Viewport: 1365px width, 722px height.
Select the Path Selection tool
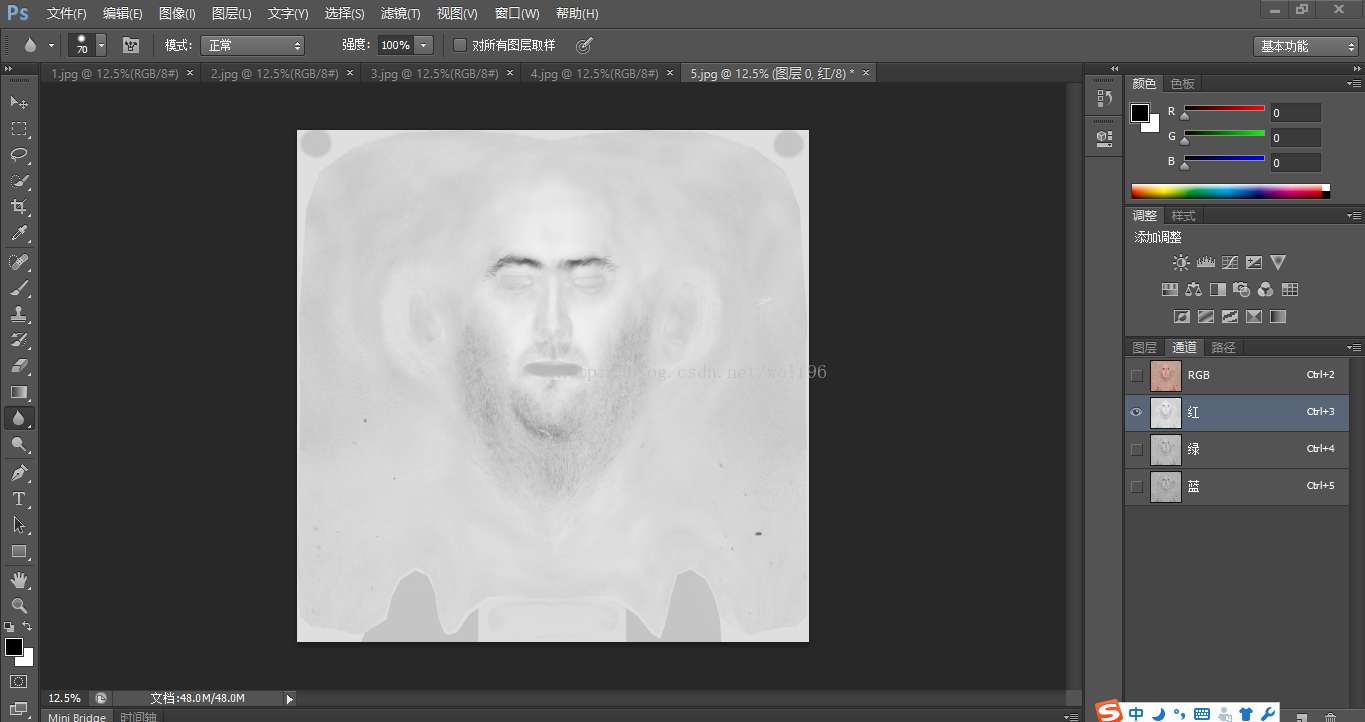click(x=19, y=525)
